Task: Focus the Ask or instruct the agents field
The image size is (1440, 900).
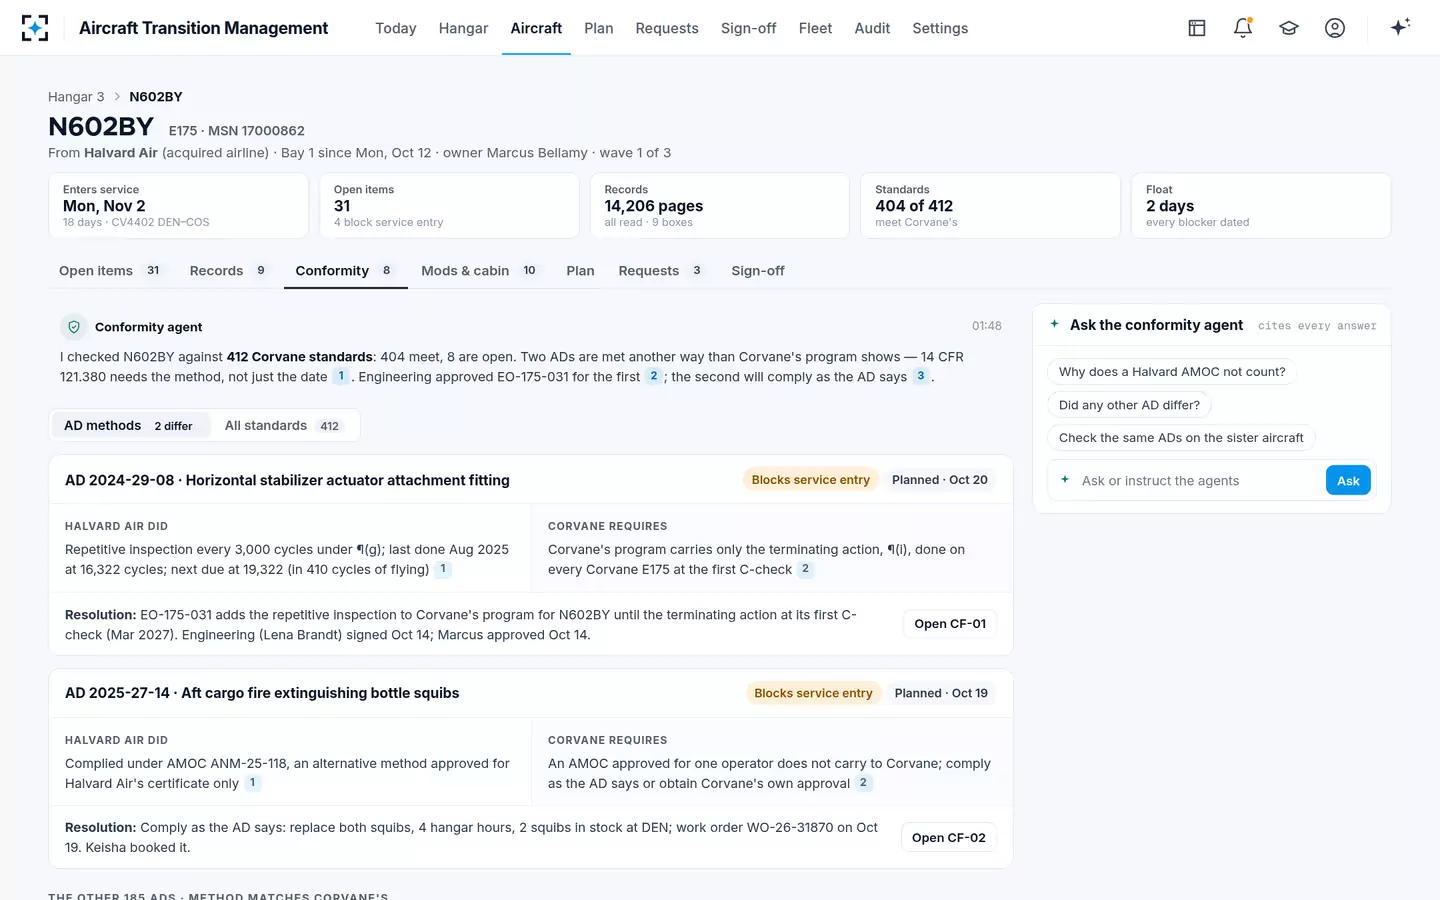Action: pos(1200,481)
